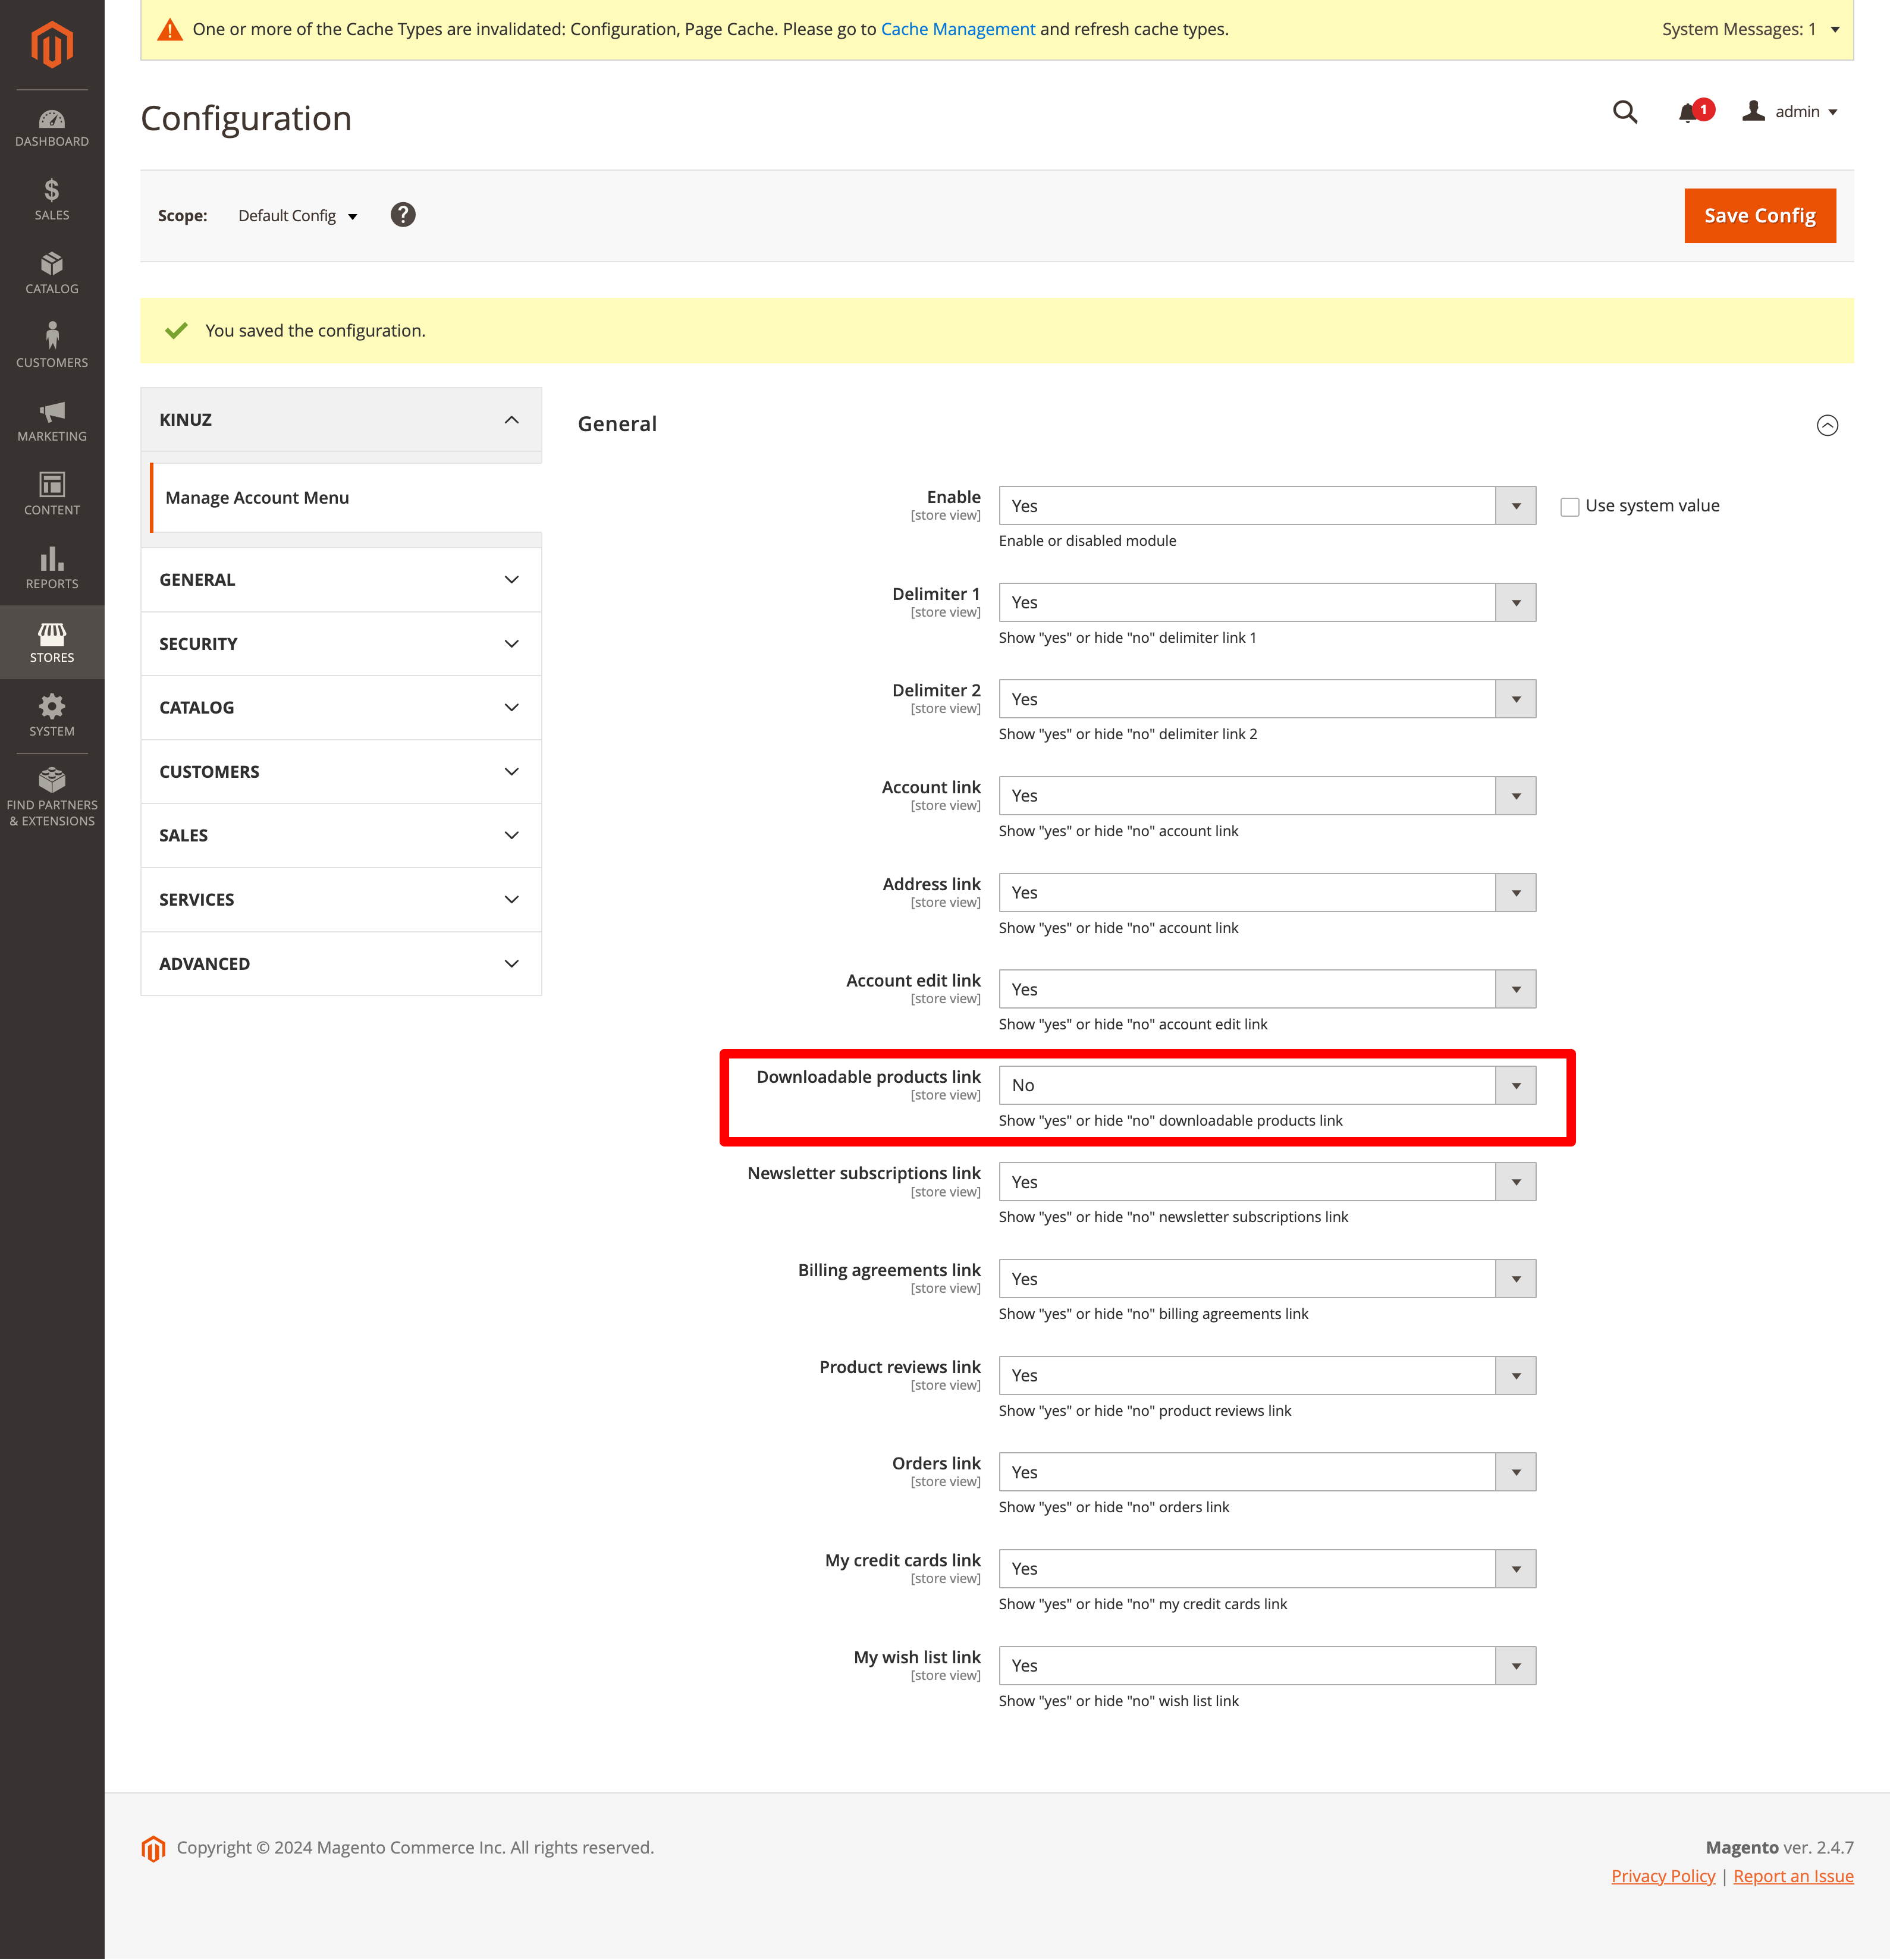Follow the Cache Management link

tap(957, 29)
